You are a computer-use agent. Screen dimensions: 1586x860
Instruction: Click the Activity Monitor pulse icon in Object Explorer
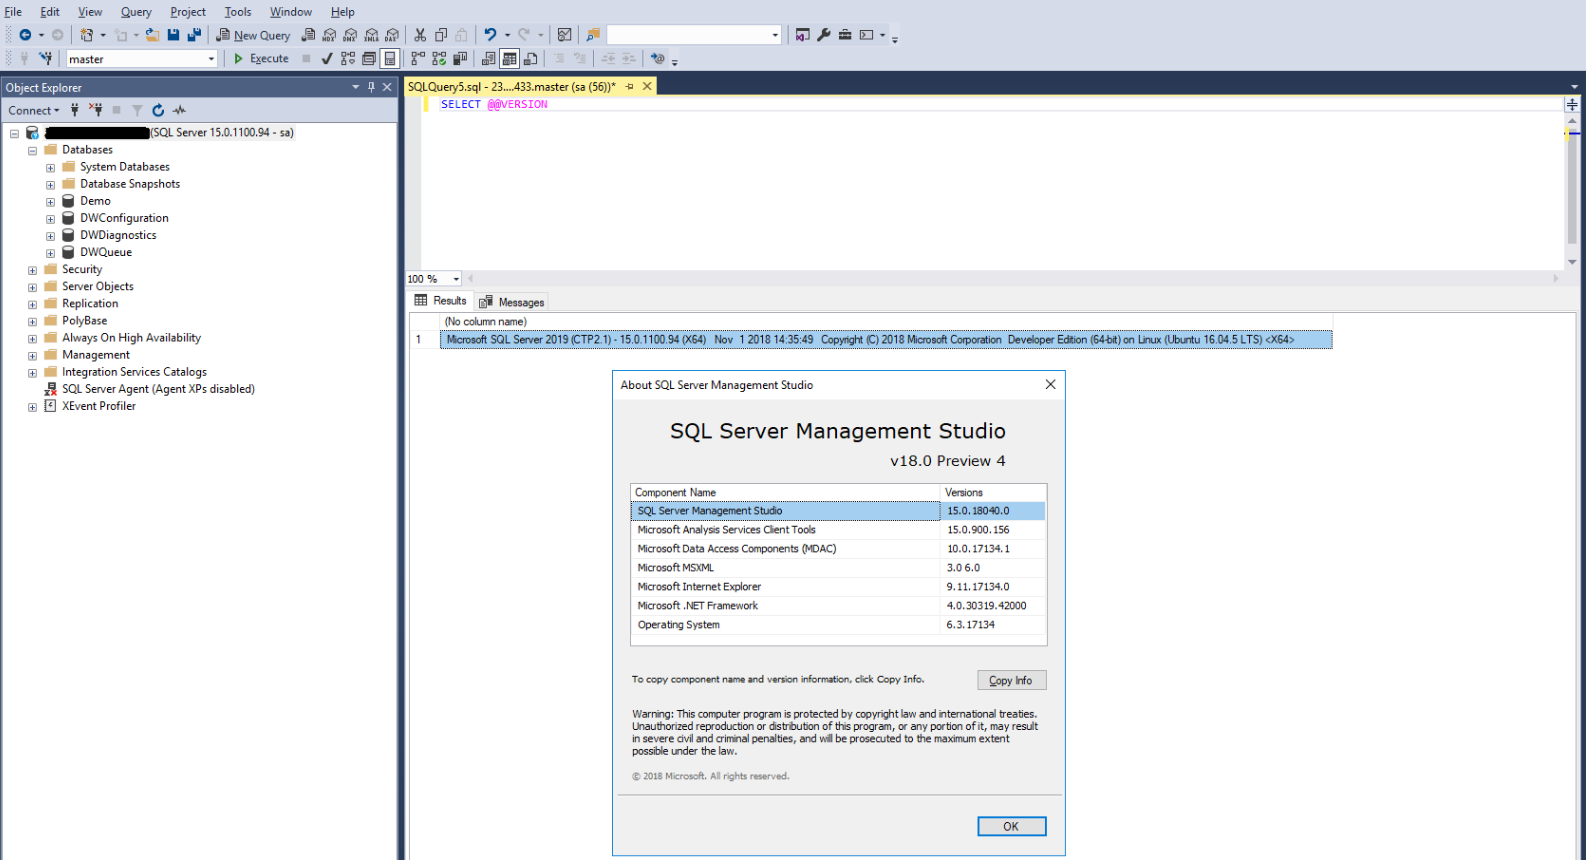click(x=179, y=110)
